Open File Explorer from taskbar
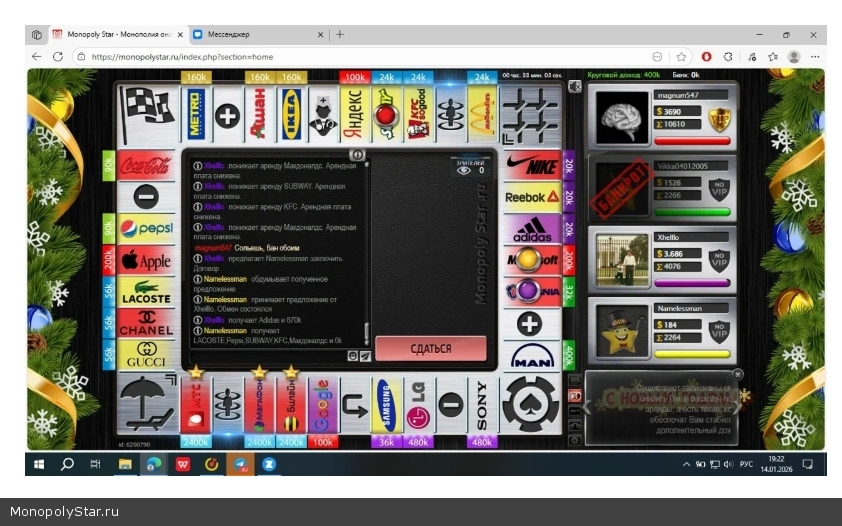The width and height of the screenshot is (842, 526). pos(125,464)
